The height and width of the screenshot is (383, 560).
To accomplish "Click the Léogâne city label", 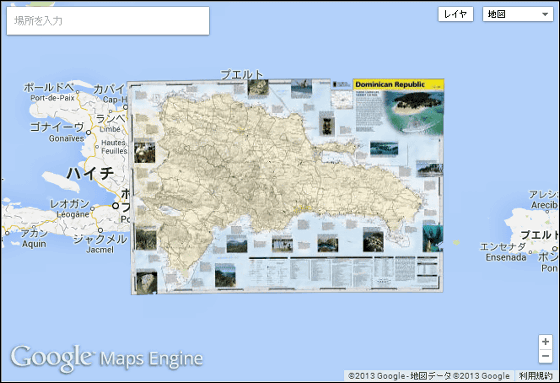I will pos(73,214).
